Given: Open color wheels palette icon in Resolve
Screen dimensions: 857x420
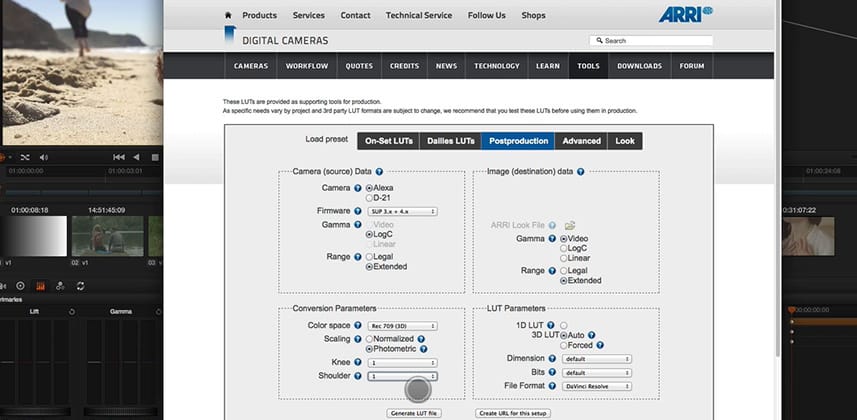Looking at the screenshot, I should coord(20,285).
